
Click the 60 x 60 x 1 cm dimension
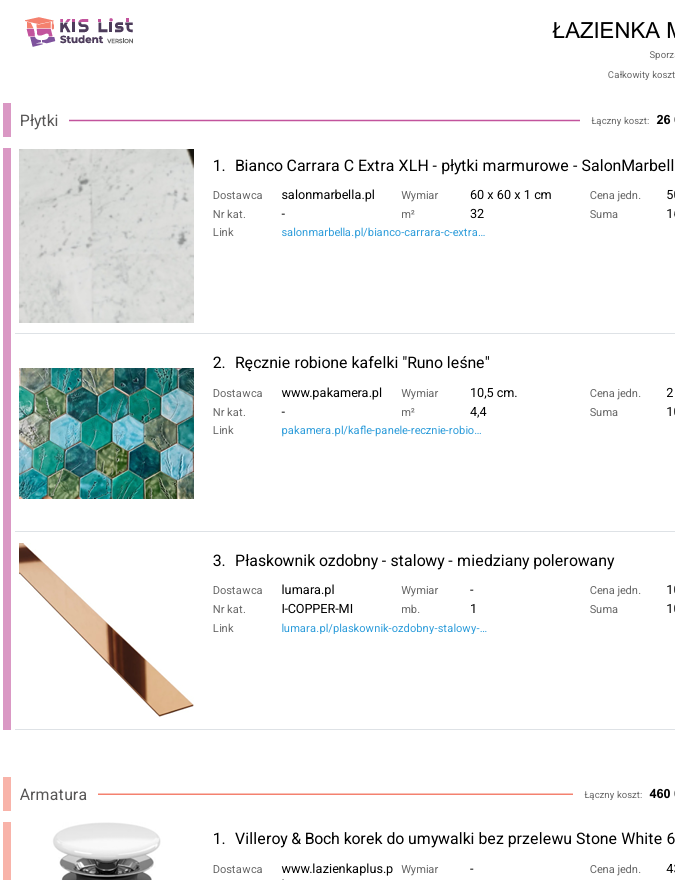point(511,195)
